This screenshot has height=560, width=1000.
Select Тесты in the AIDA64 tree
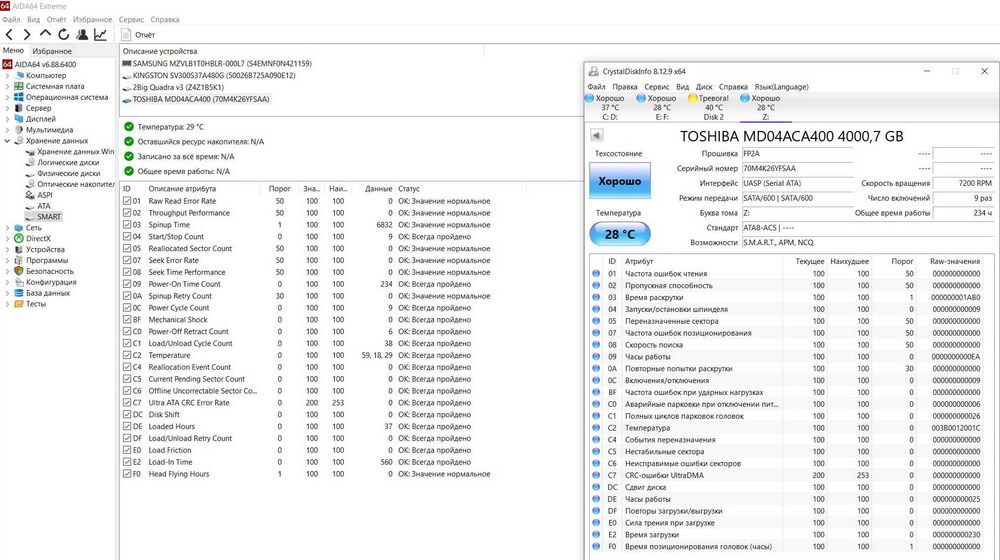36,304
